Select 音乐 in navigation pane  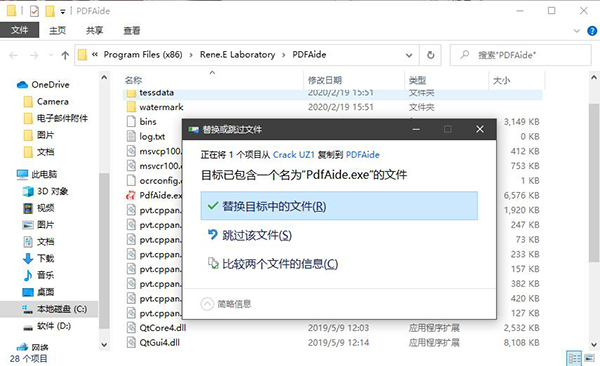39,275
